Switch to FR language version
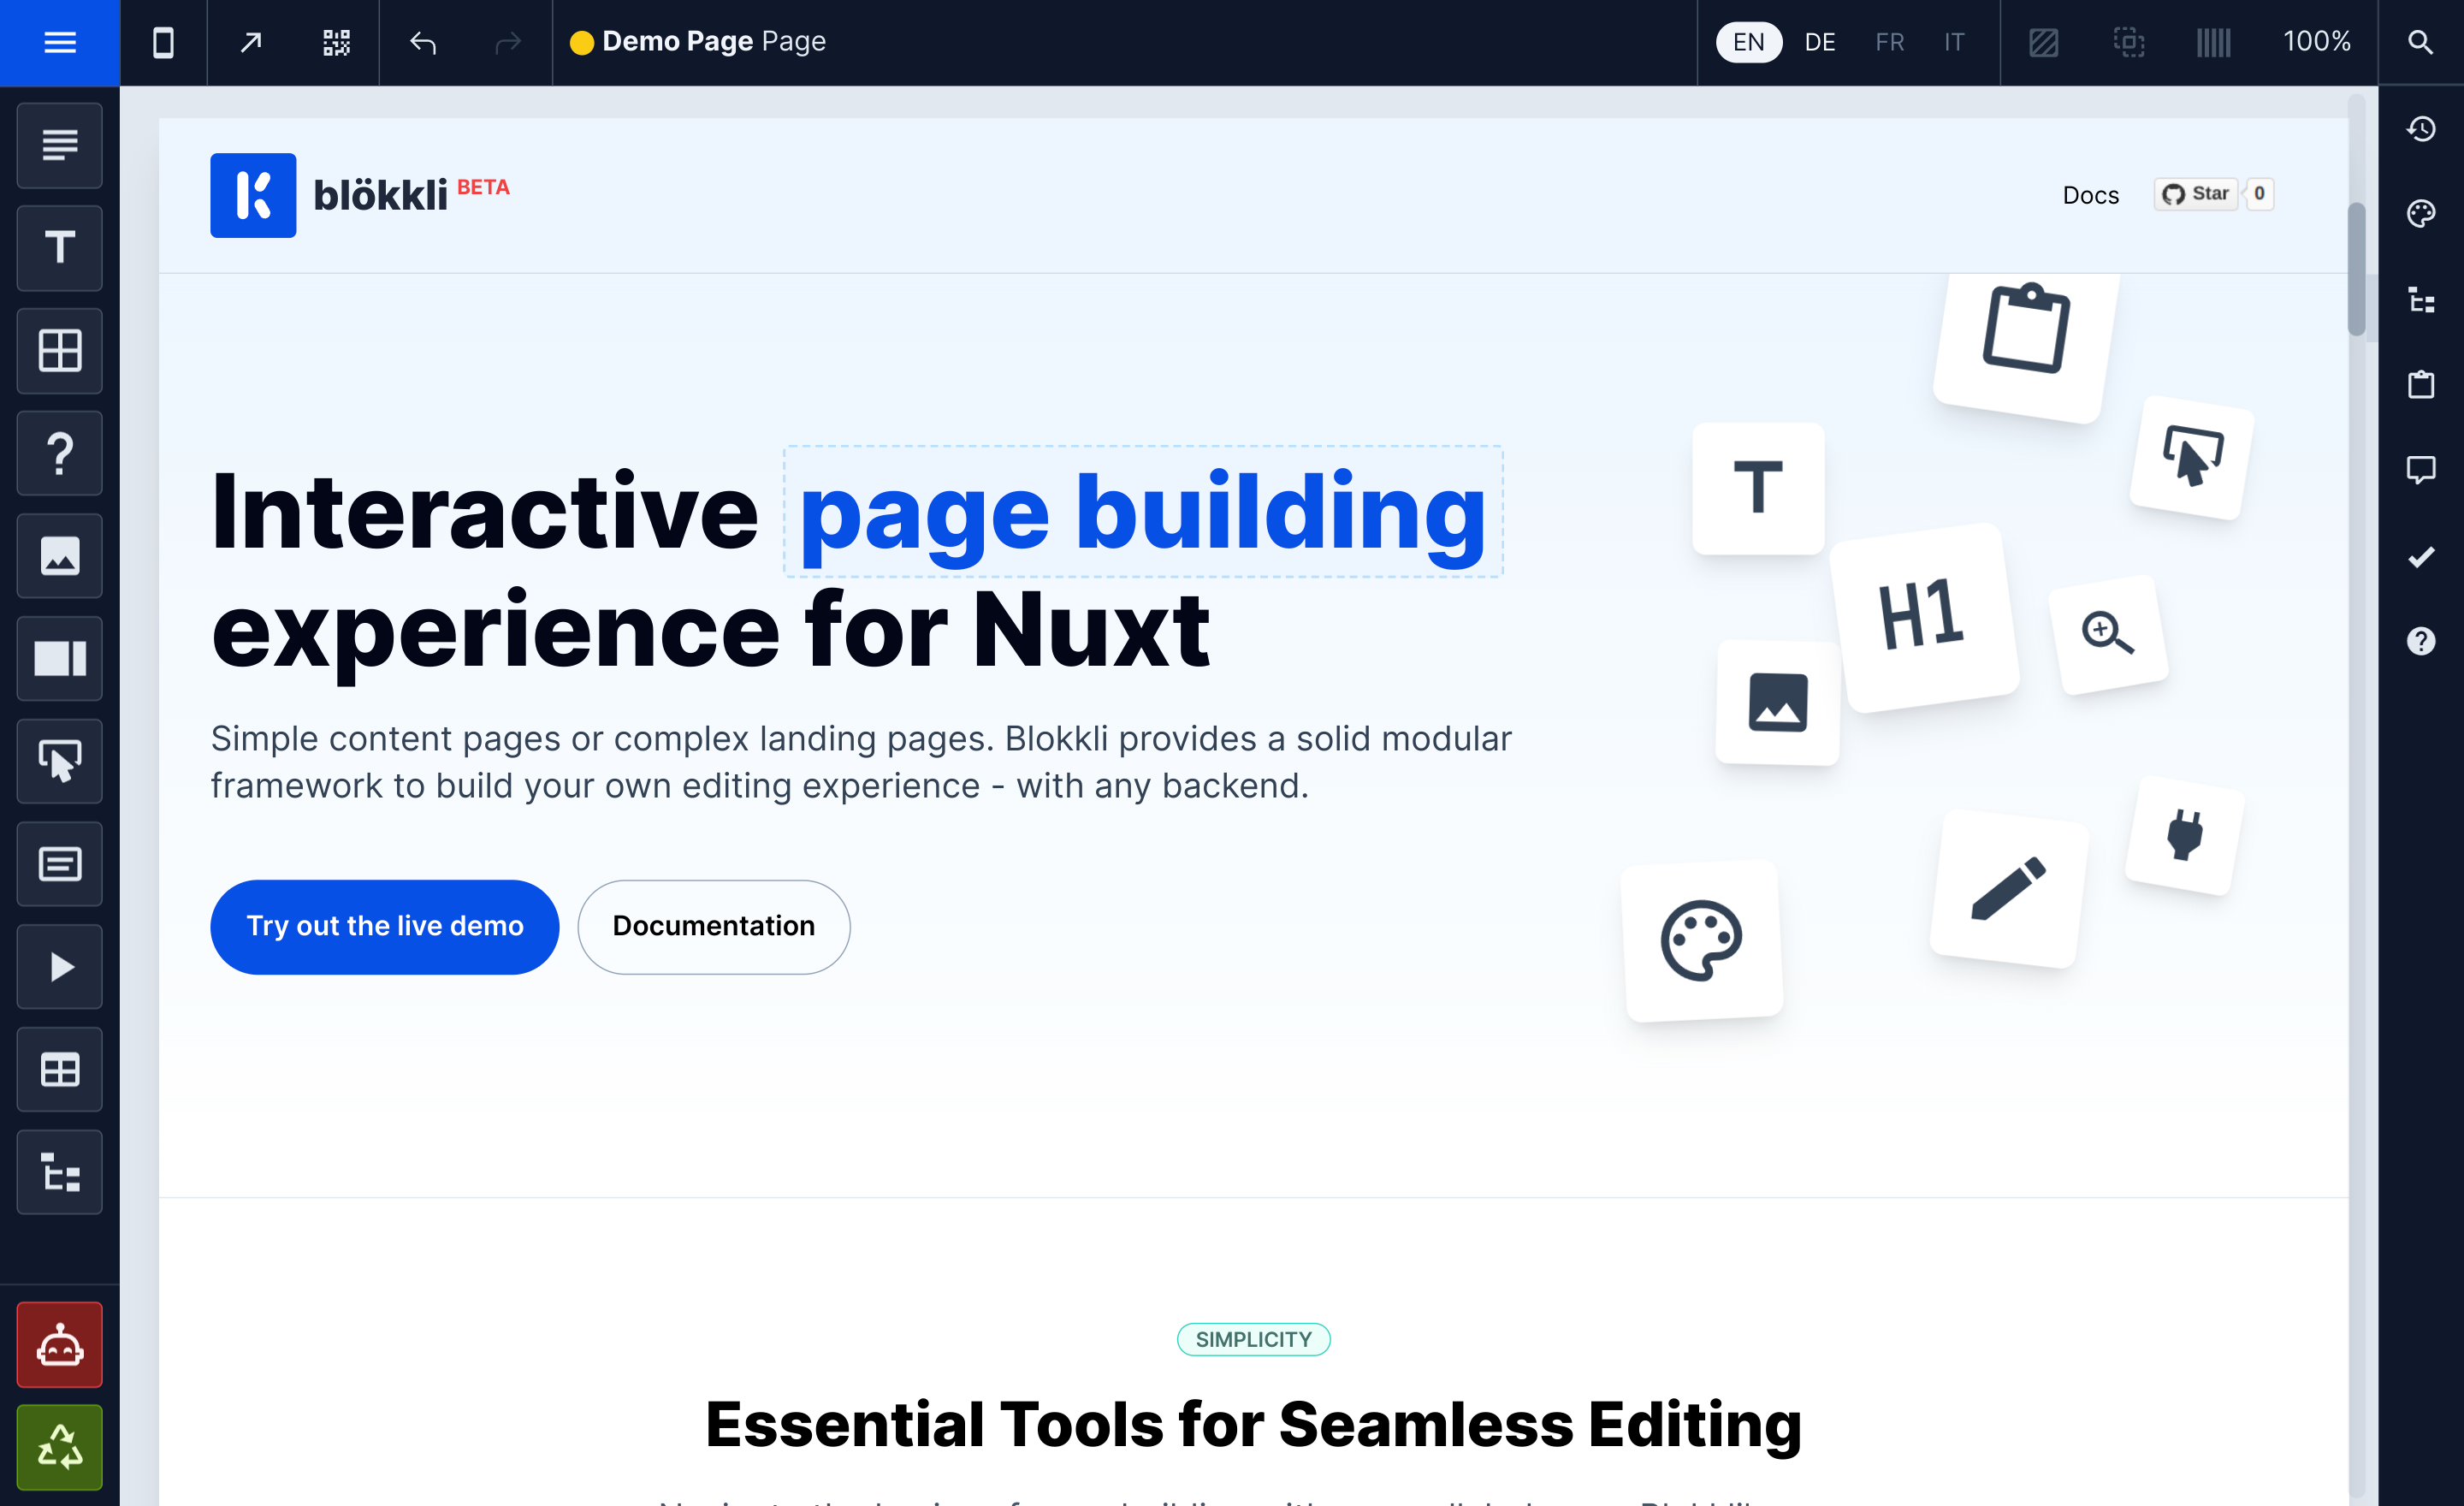Image resolution: width=2464 pixels, height=1506 pixels. [x=1888, y=40]
